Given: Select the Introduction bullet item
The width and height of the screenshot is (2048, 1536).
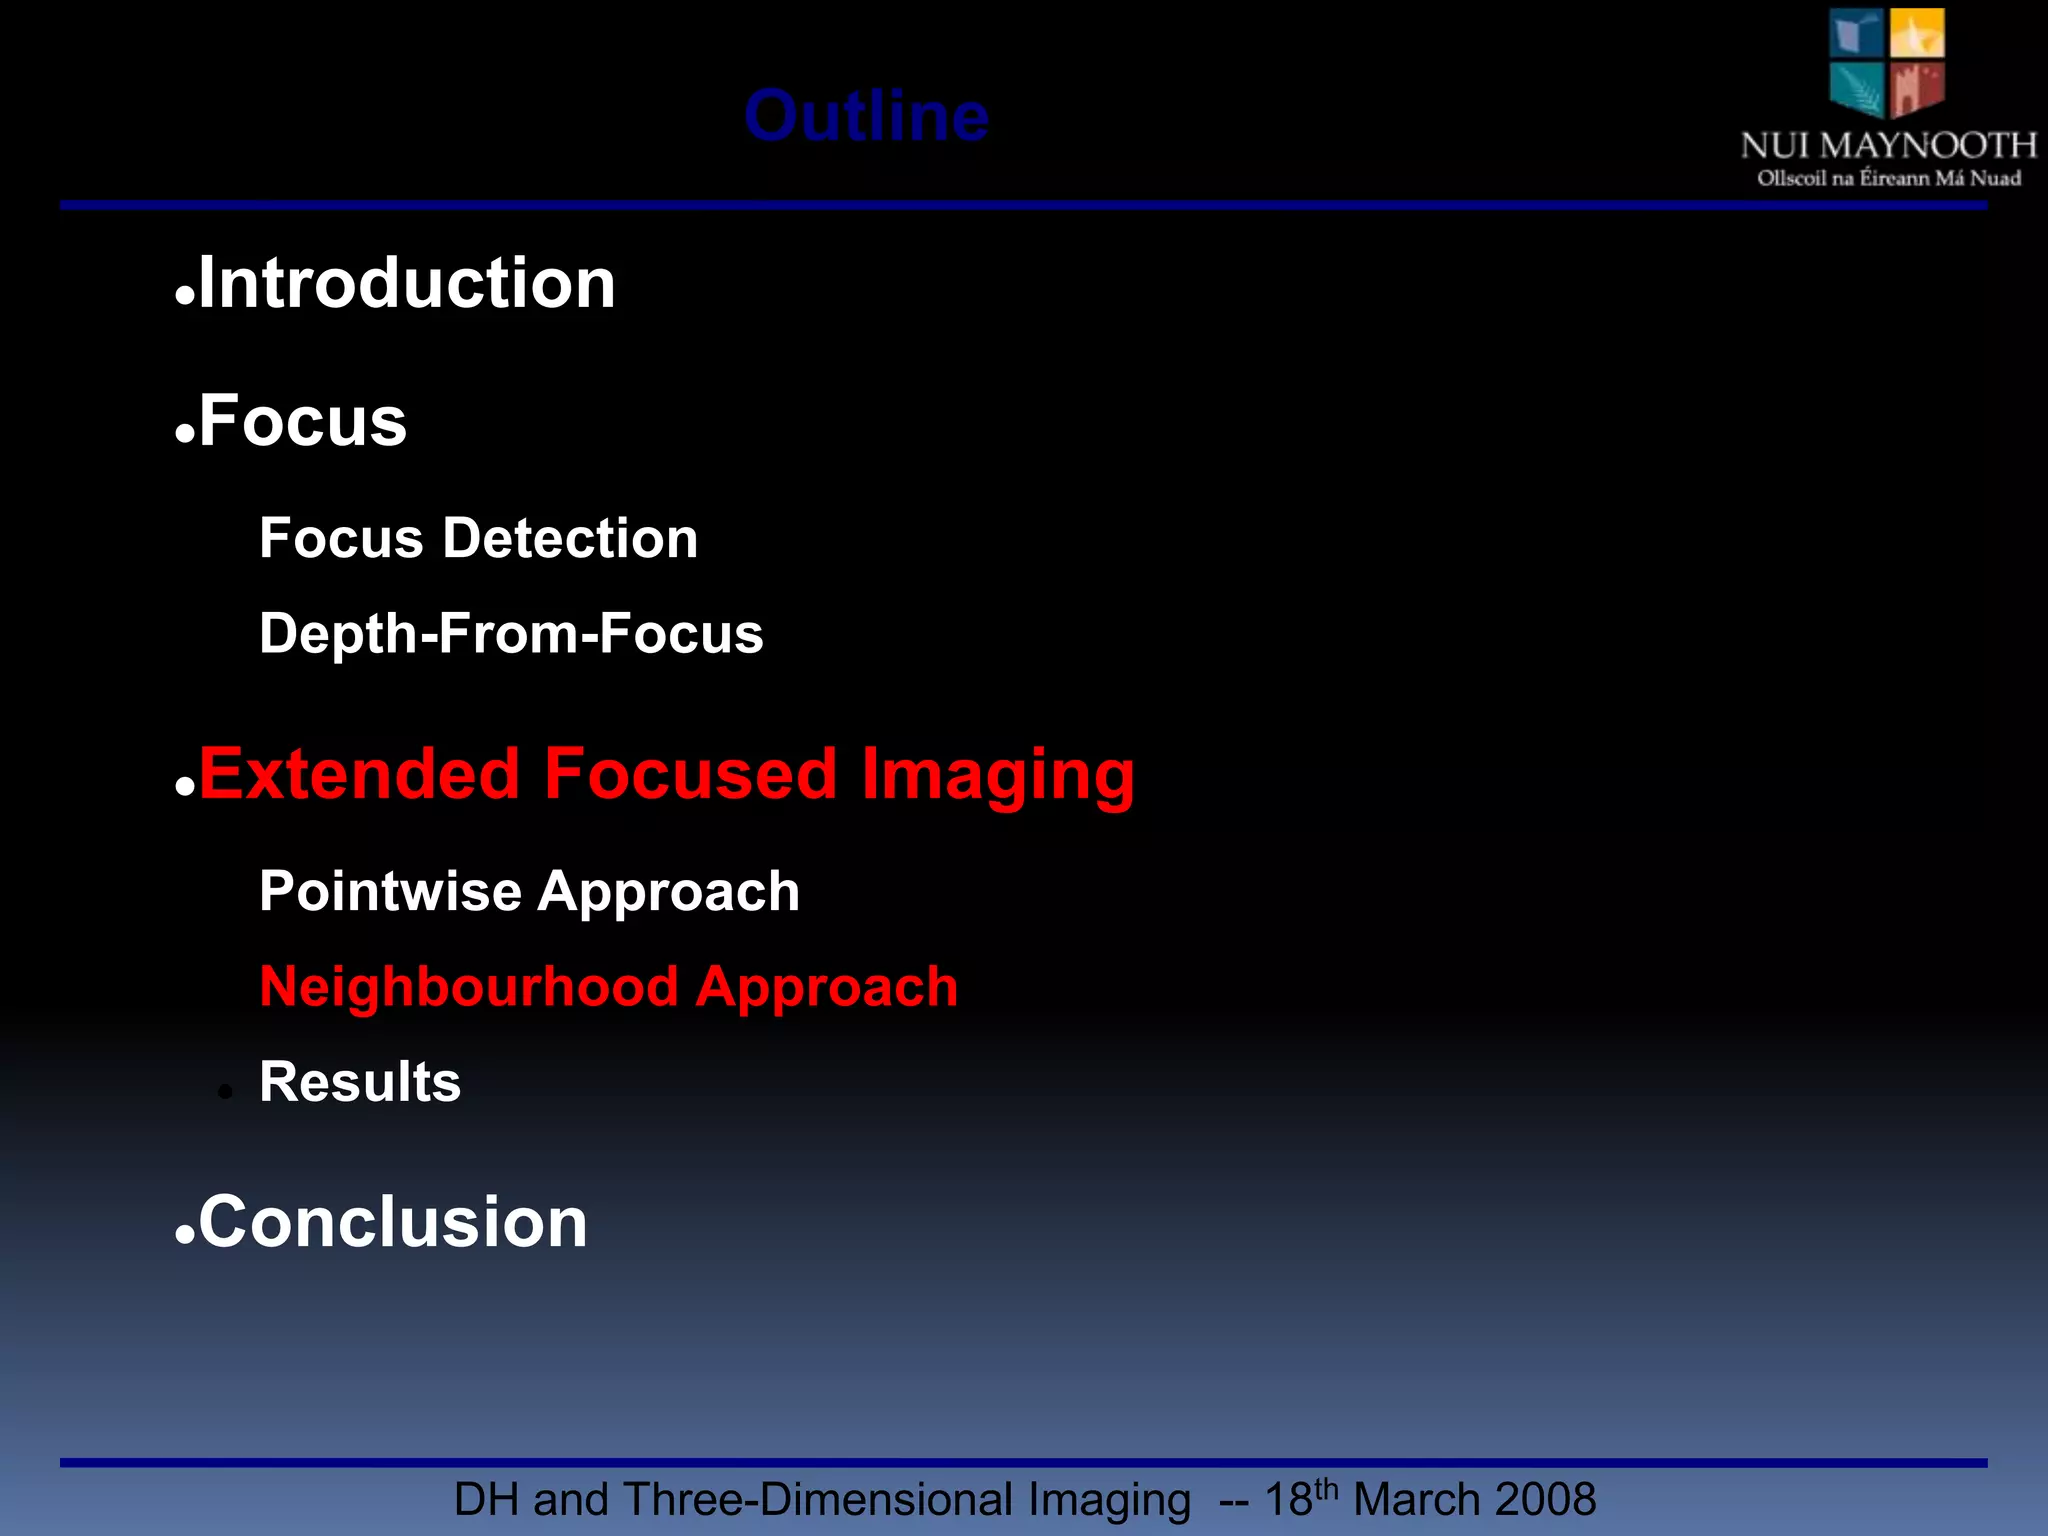Looking at the screenshot, I should point(406,283).
